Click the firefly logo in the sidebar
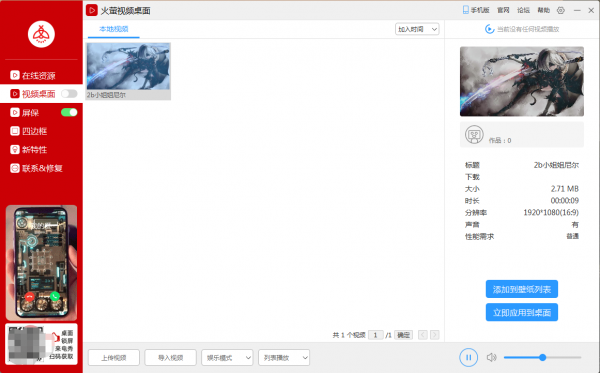 [41, 34]
